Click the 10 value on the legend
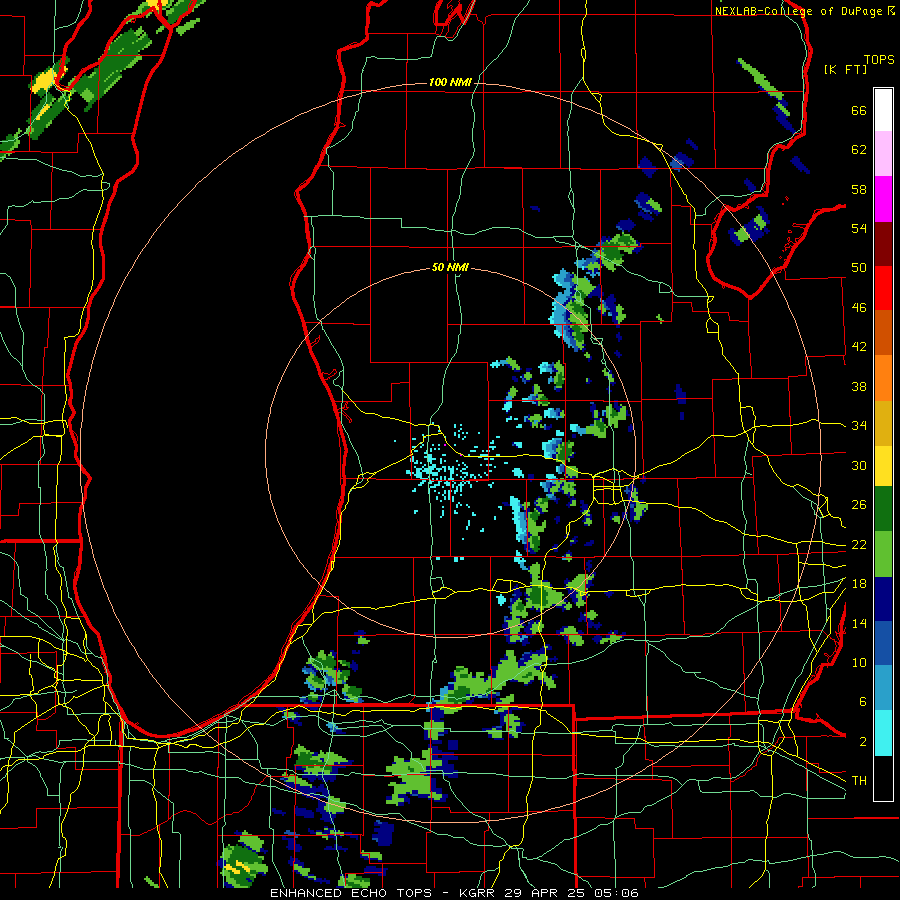This screenshot has width=900, height=900. tap(859, 662)
